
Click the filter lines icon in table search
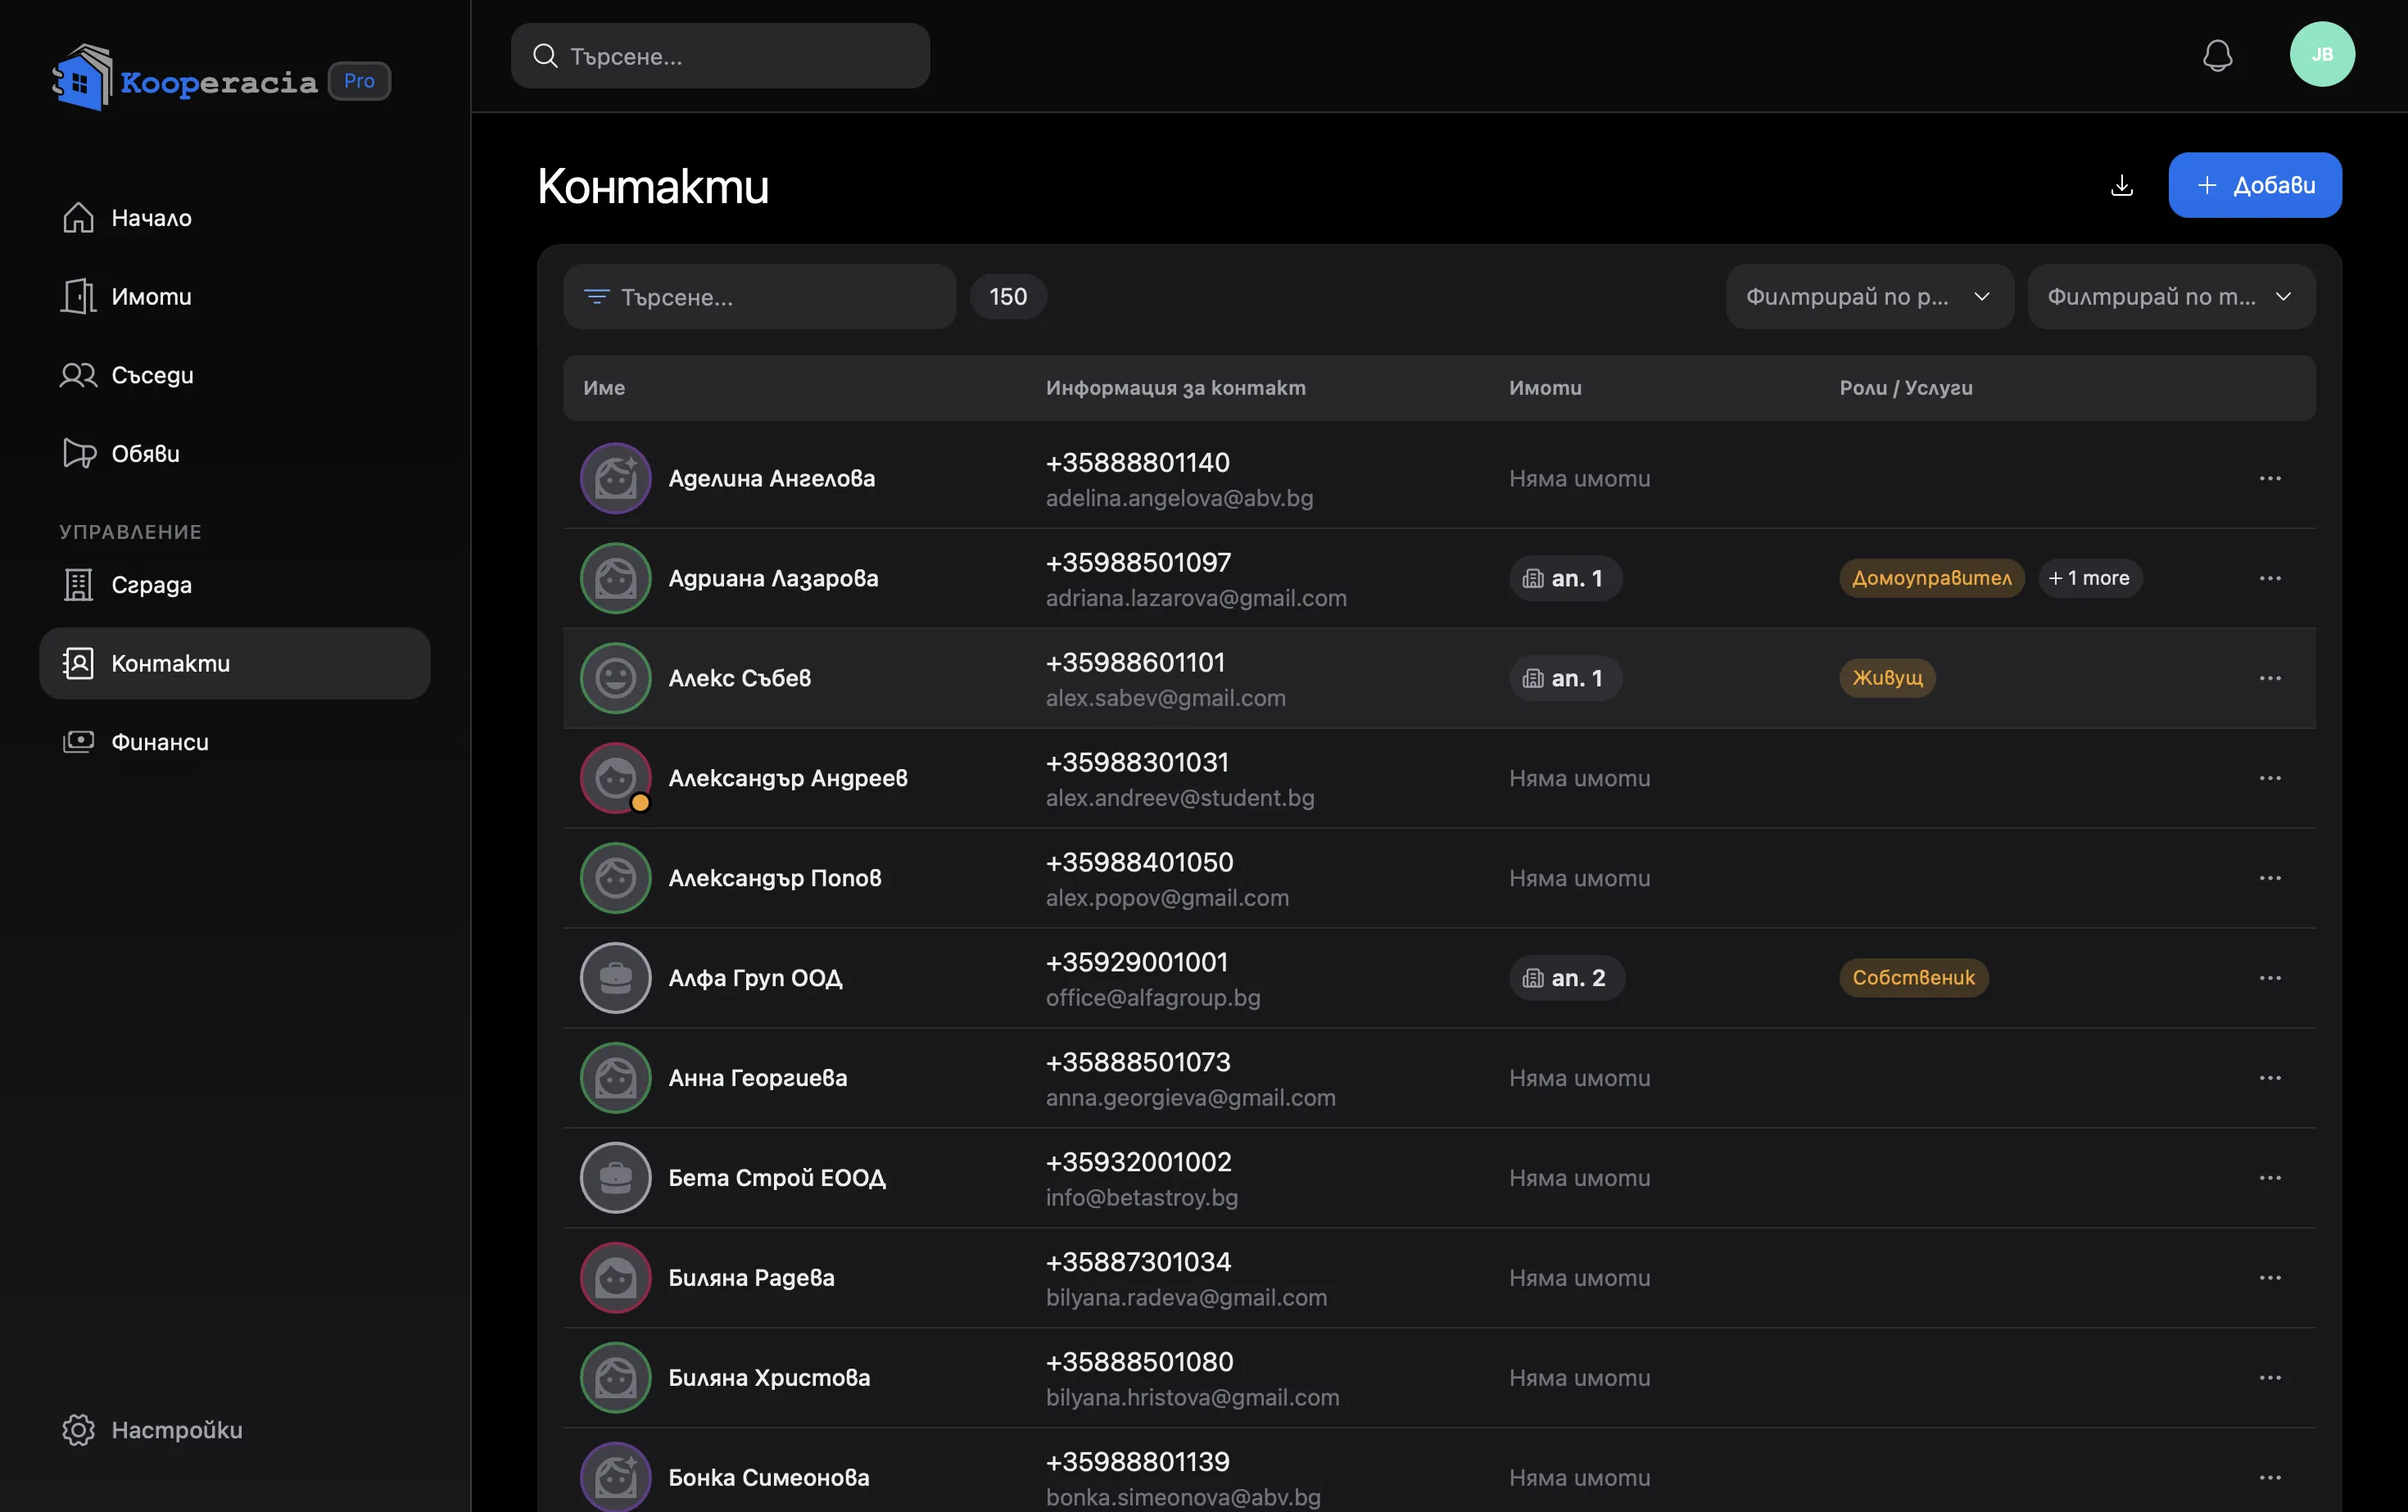pos(596,297)
